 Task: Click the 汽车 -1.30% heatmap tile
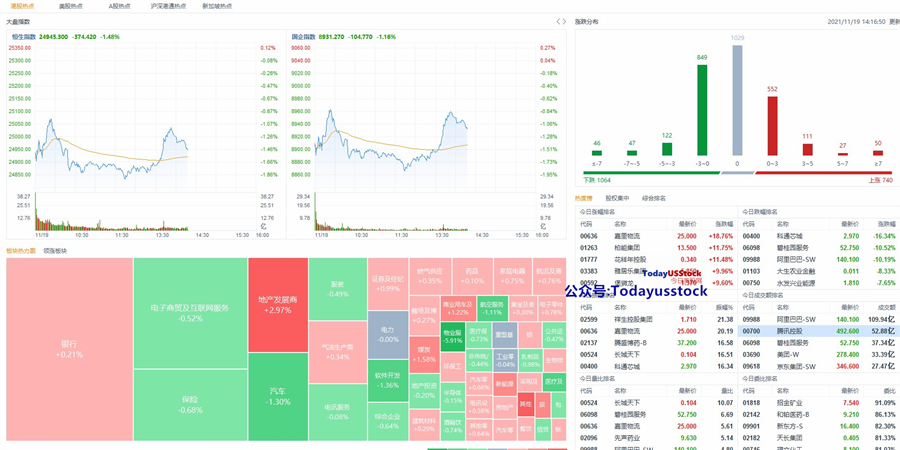click(x=278, y=397)
